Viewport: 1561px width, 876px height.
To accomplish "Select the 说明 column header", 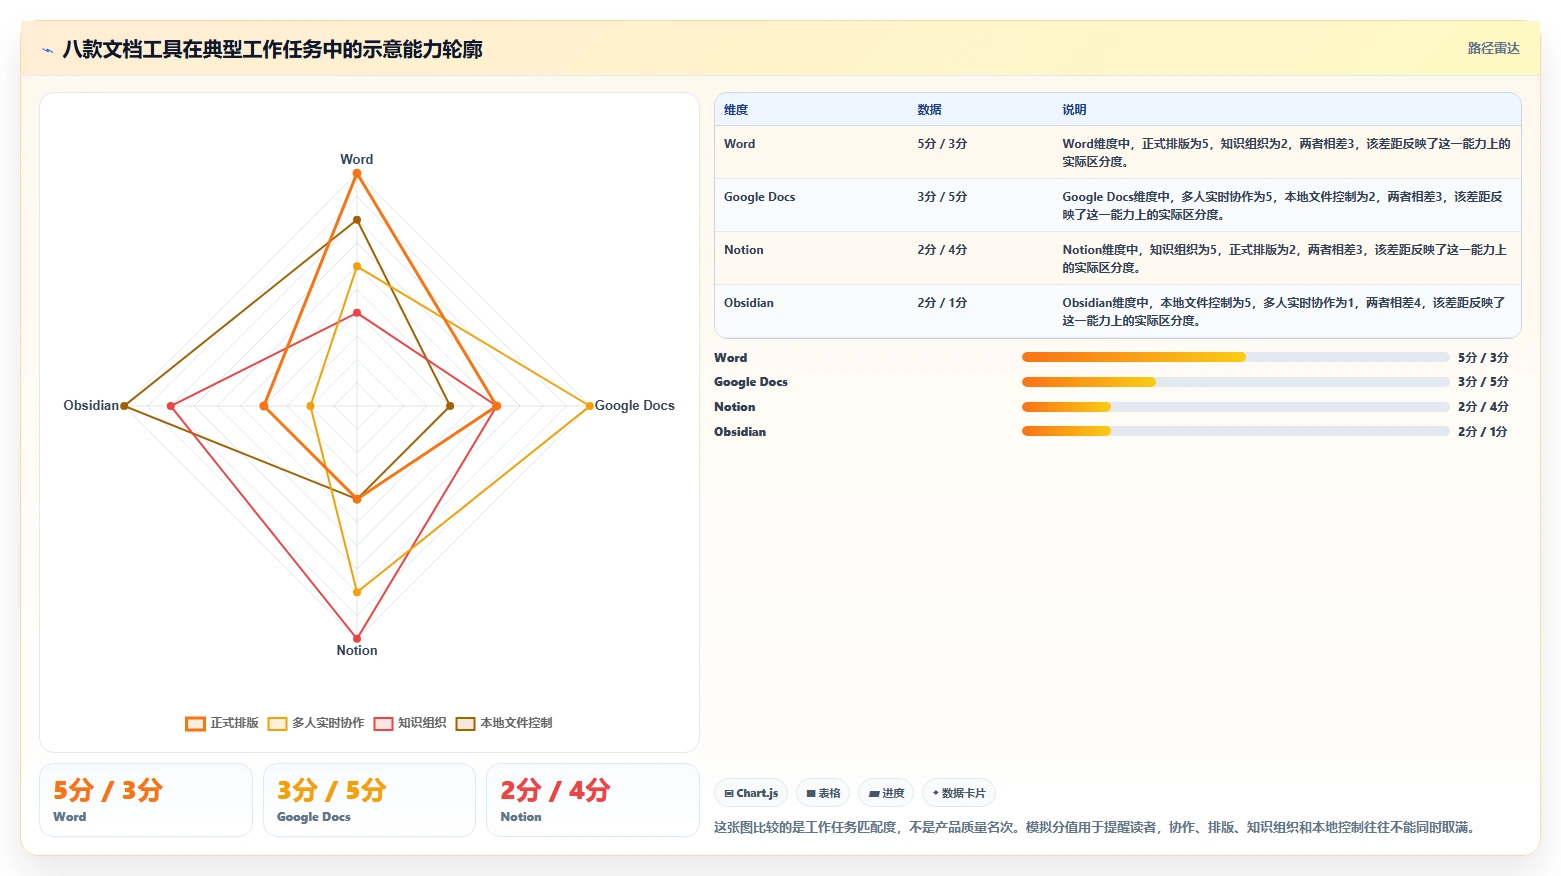I will tap(1074, 110).
